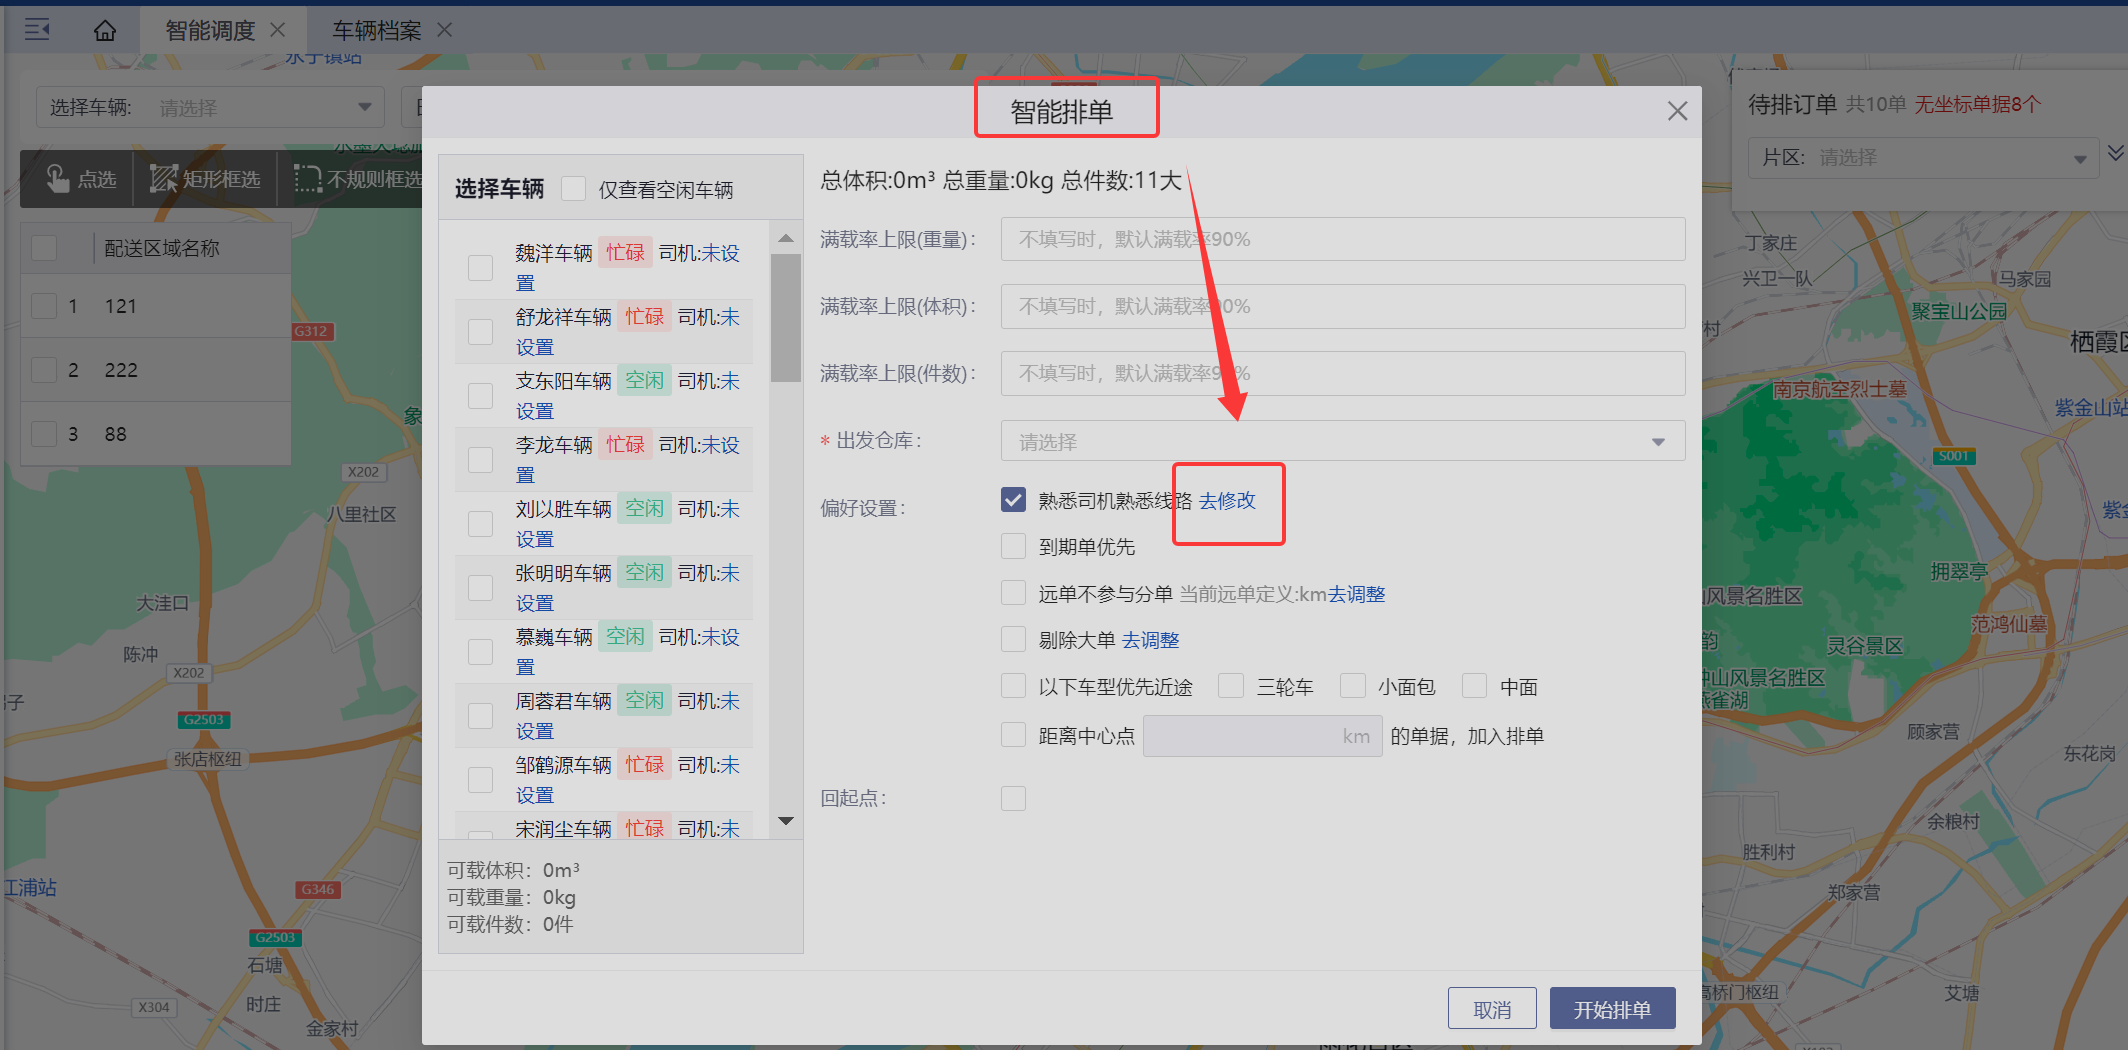Viewport: 2128px width, 1050px height.
Task: Open the 出发仓库 dropdown
Action: (1342, 441)
